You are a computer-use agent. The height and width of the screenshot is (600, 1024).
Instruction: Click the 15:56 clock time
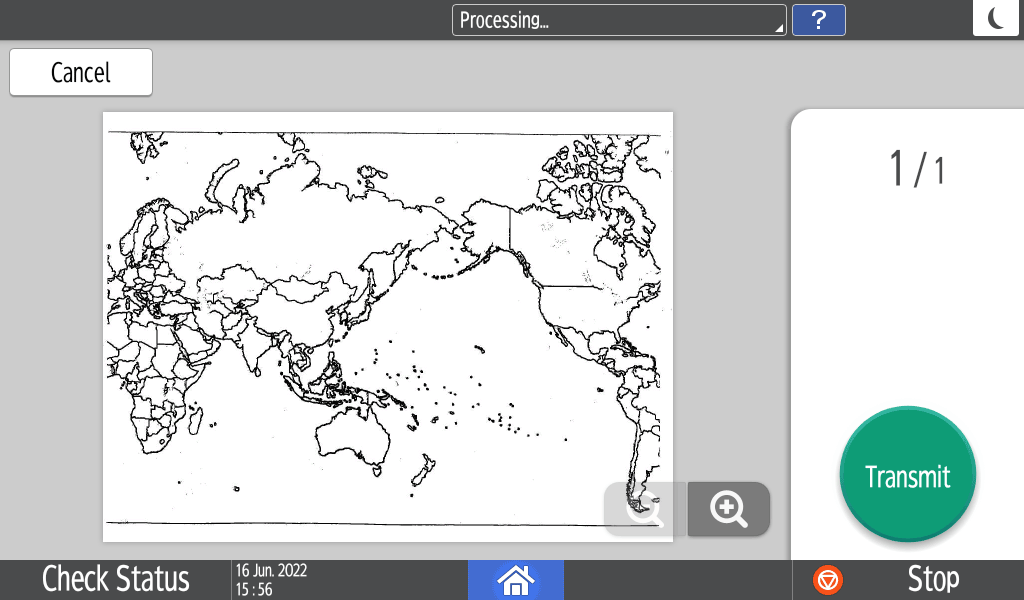pos(254,590)
